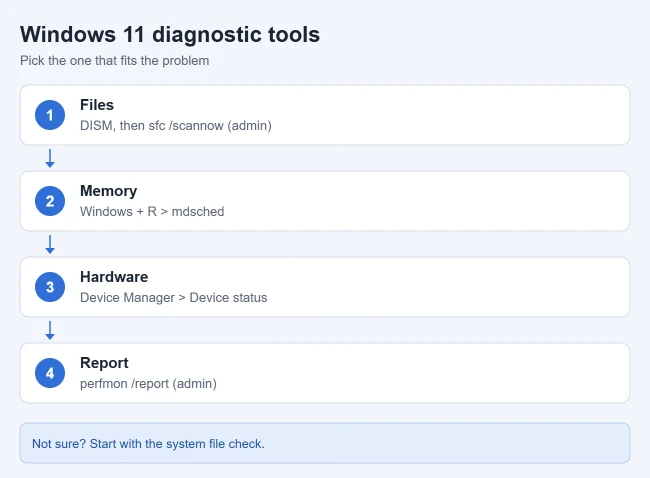
Task: Open the Report card heading
Action: click(104, 363)
